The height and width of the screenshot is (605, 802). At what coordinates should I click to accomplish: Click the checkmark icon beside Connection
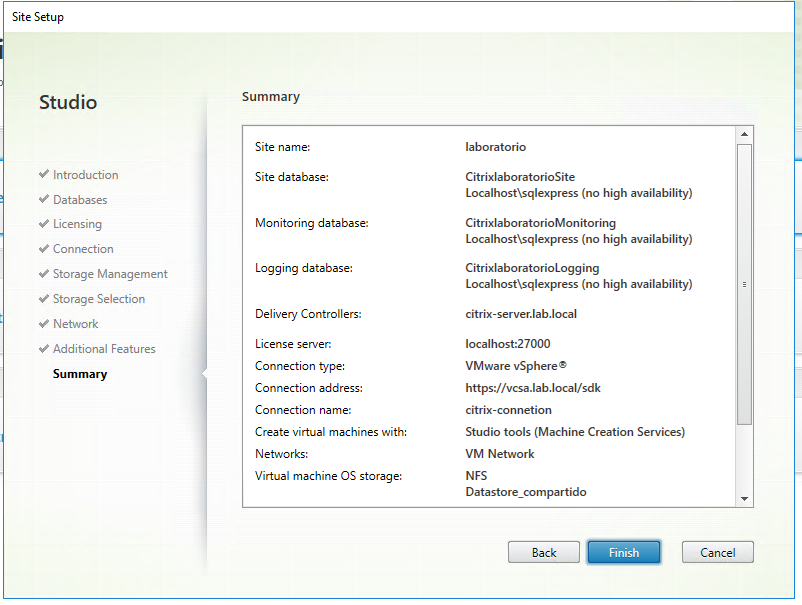pyautogui.click(x=44, y=249)
